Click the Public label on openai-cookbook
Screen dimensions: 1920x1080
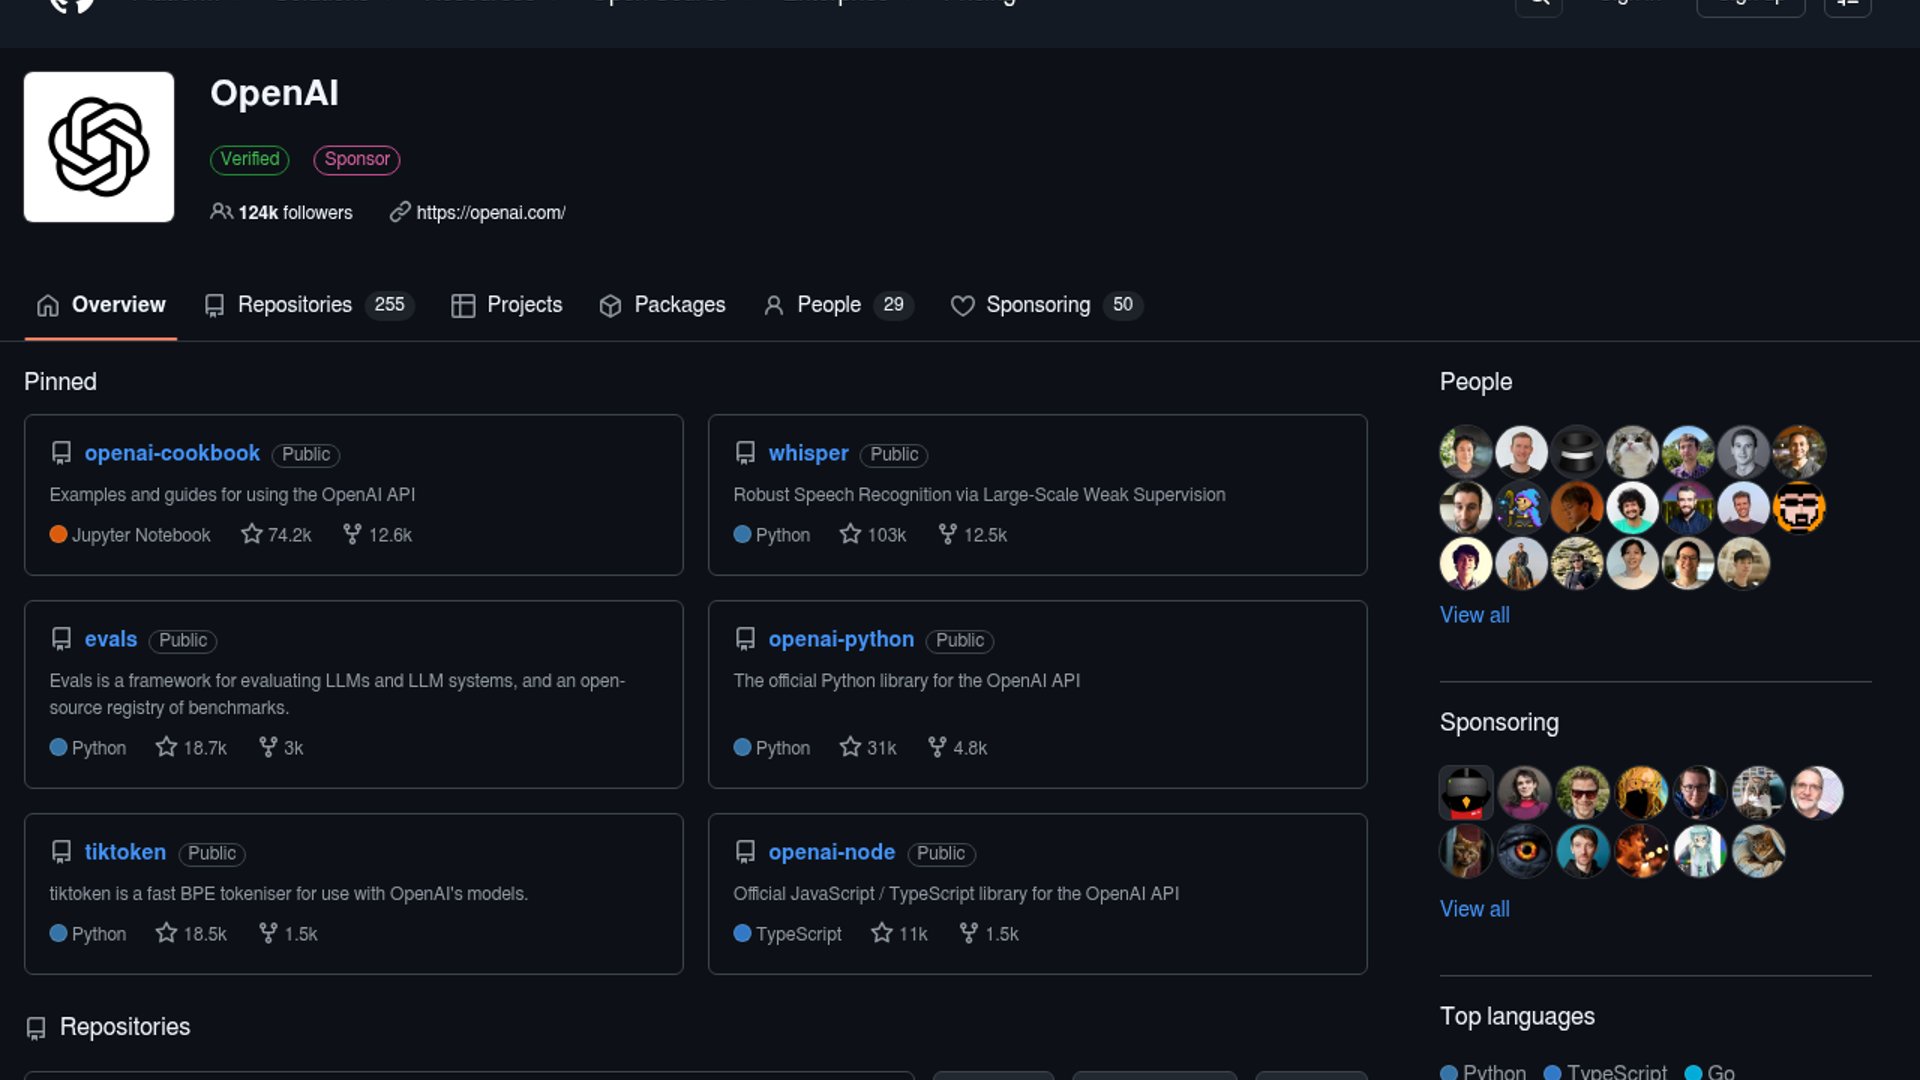[x=306, y=455]
